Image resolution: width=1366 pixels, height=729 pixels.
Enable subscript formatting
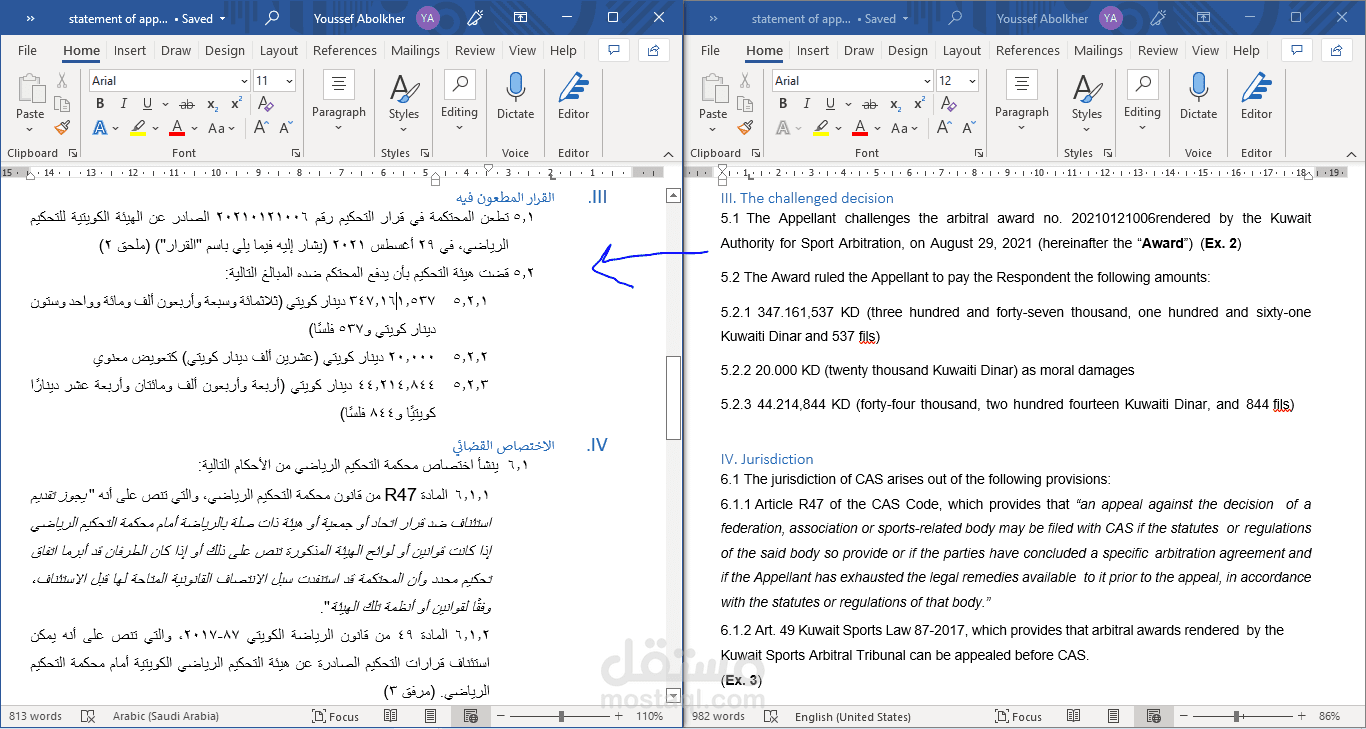click(x=212, y=103)
